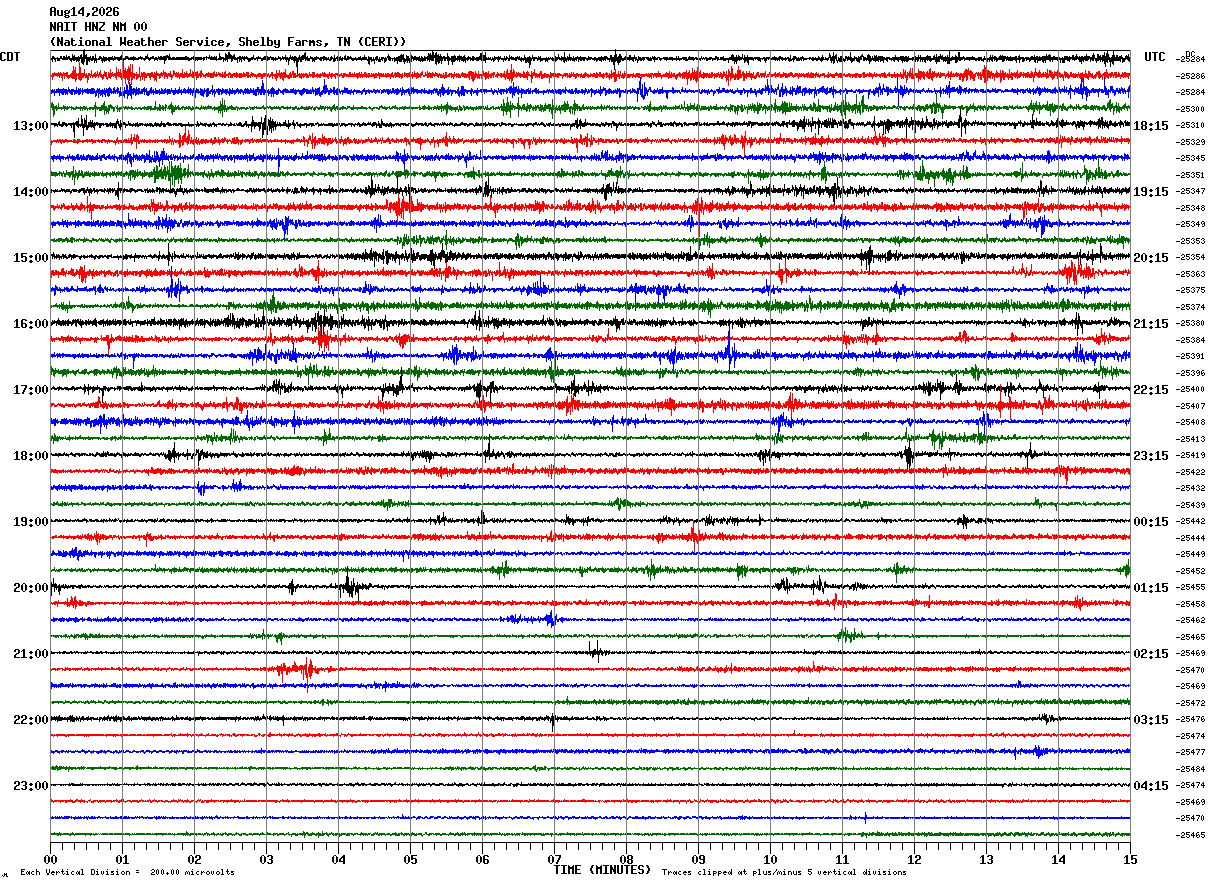Click the 19:00 CDT time label
The width and height of the screenshot is (1210, 886).
pyautogui.click(x=30, y=521)
